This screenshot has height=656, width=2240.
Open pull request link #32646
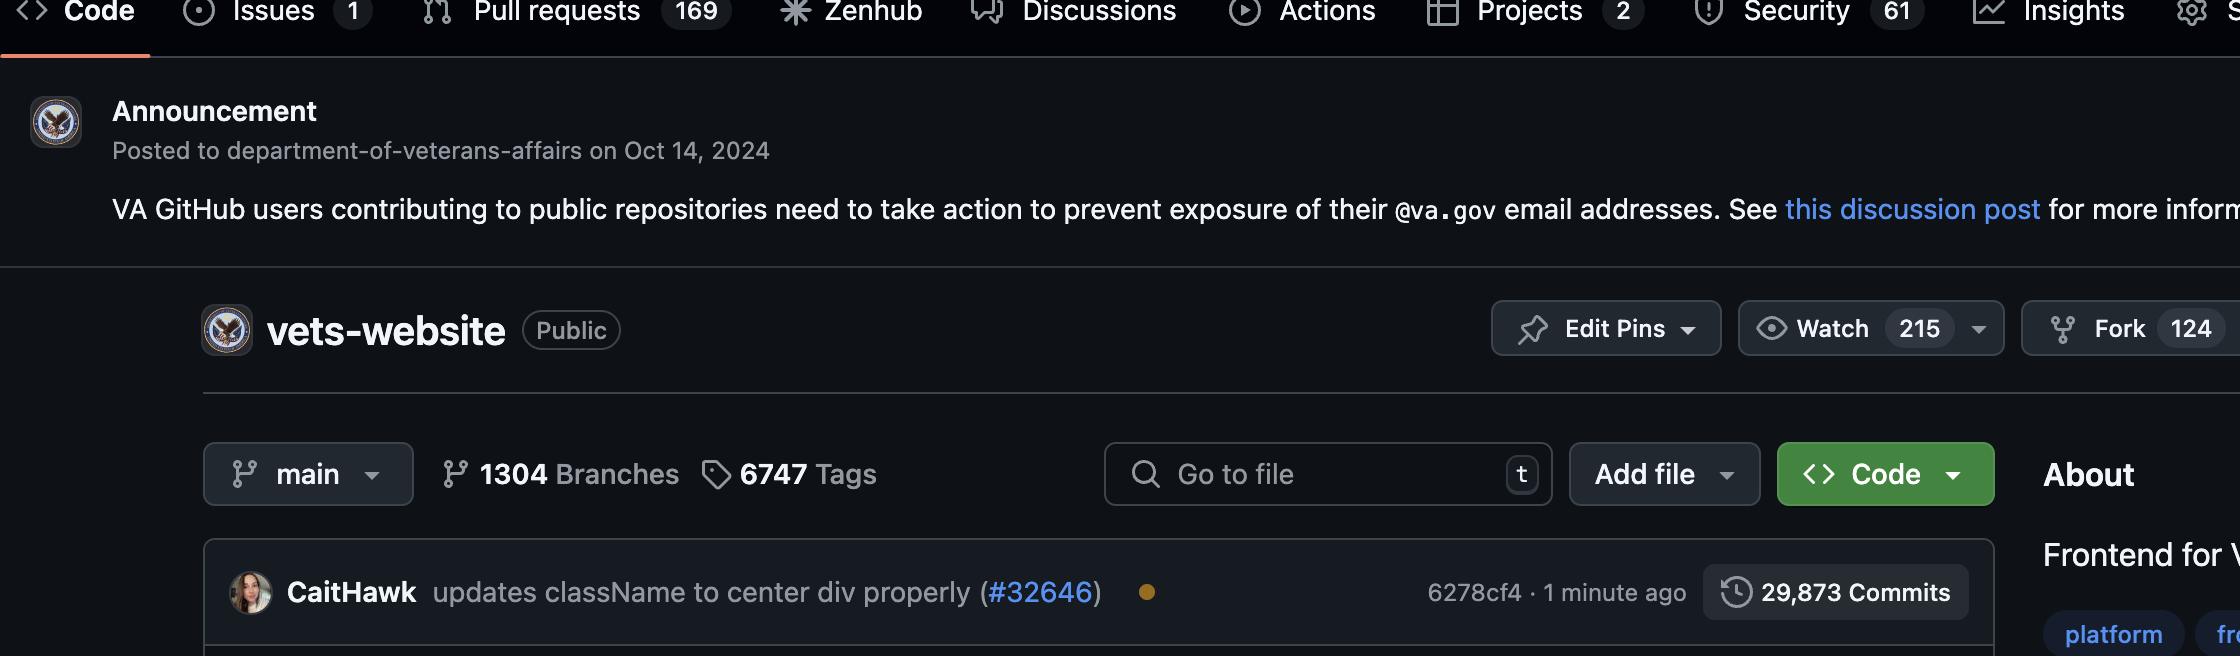click(1040, 592)
